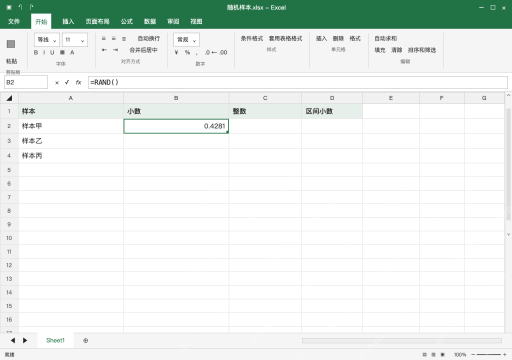512x360 pixels.
Task: Select row 3 header
Action: [x=9, y=141]
